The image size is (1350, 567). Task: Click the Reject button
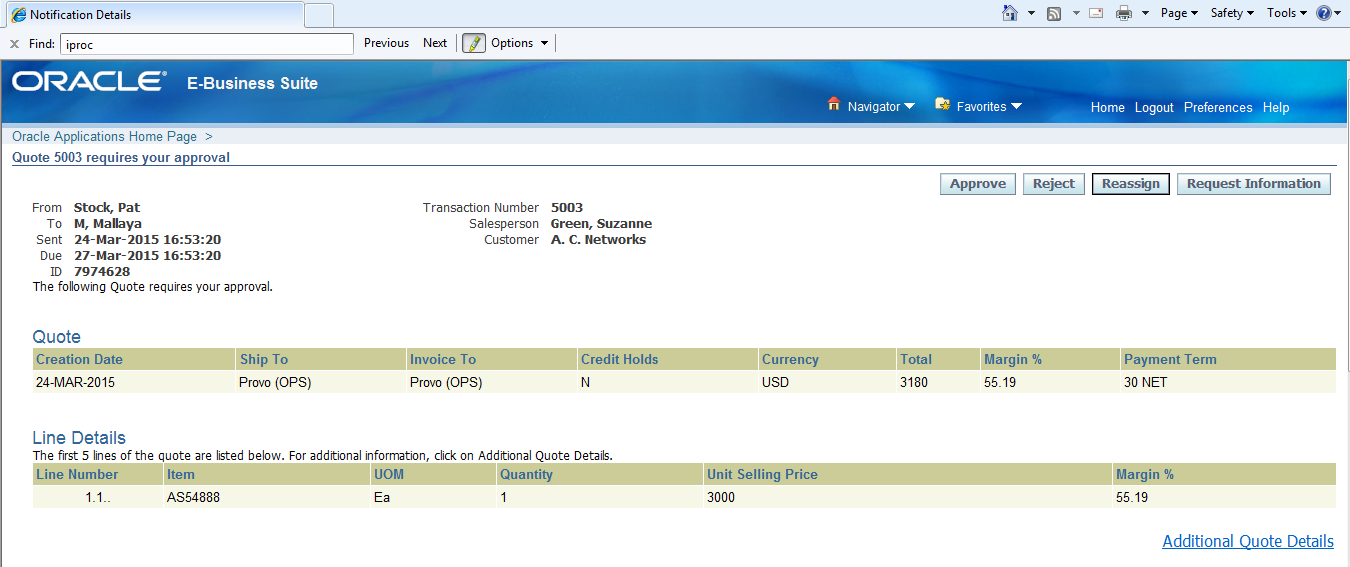click(x=1054, y=184)
